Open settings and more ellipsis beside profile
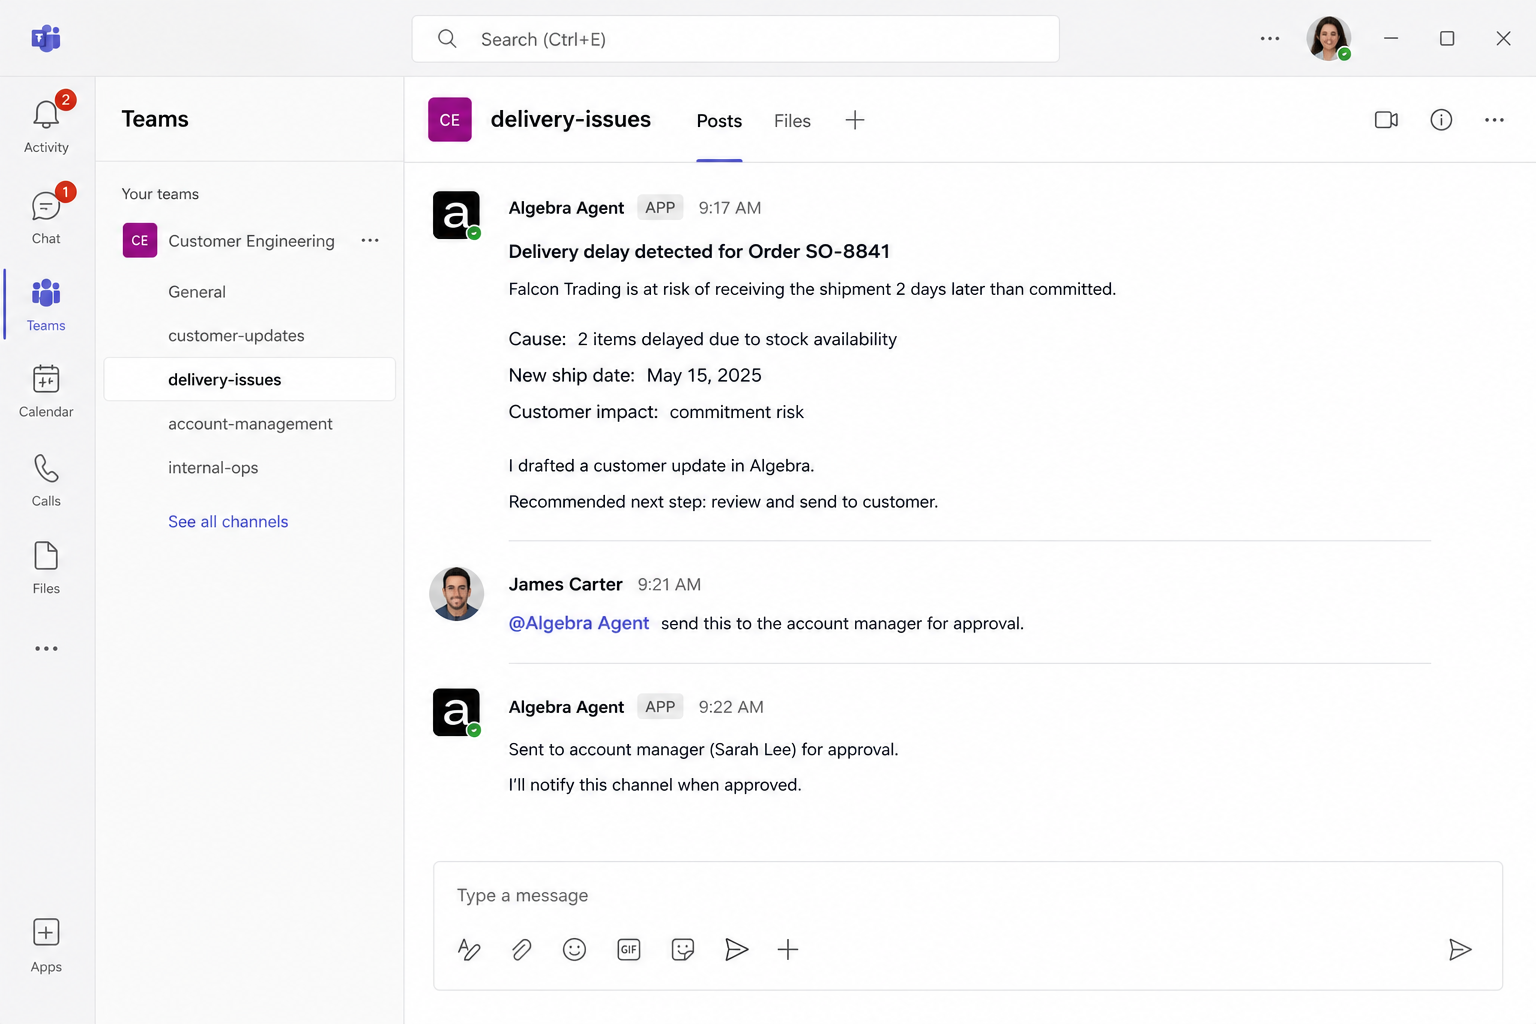The height and width of the screenshot is (1024, 1536). (1270, 39)
